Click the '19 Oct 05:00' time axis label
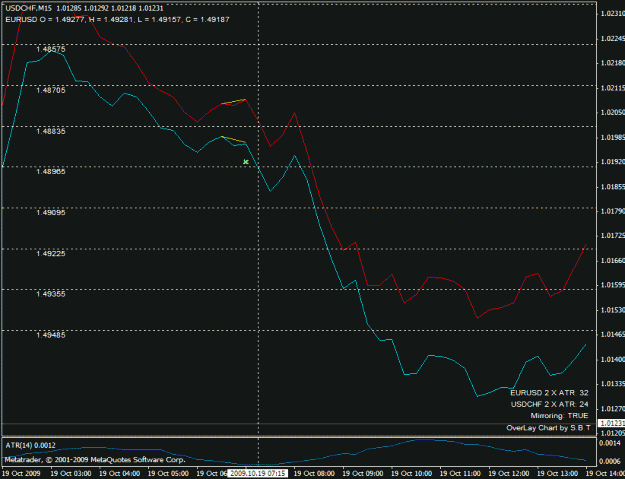The image size is (625, 479). (x=168, y=473)
